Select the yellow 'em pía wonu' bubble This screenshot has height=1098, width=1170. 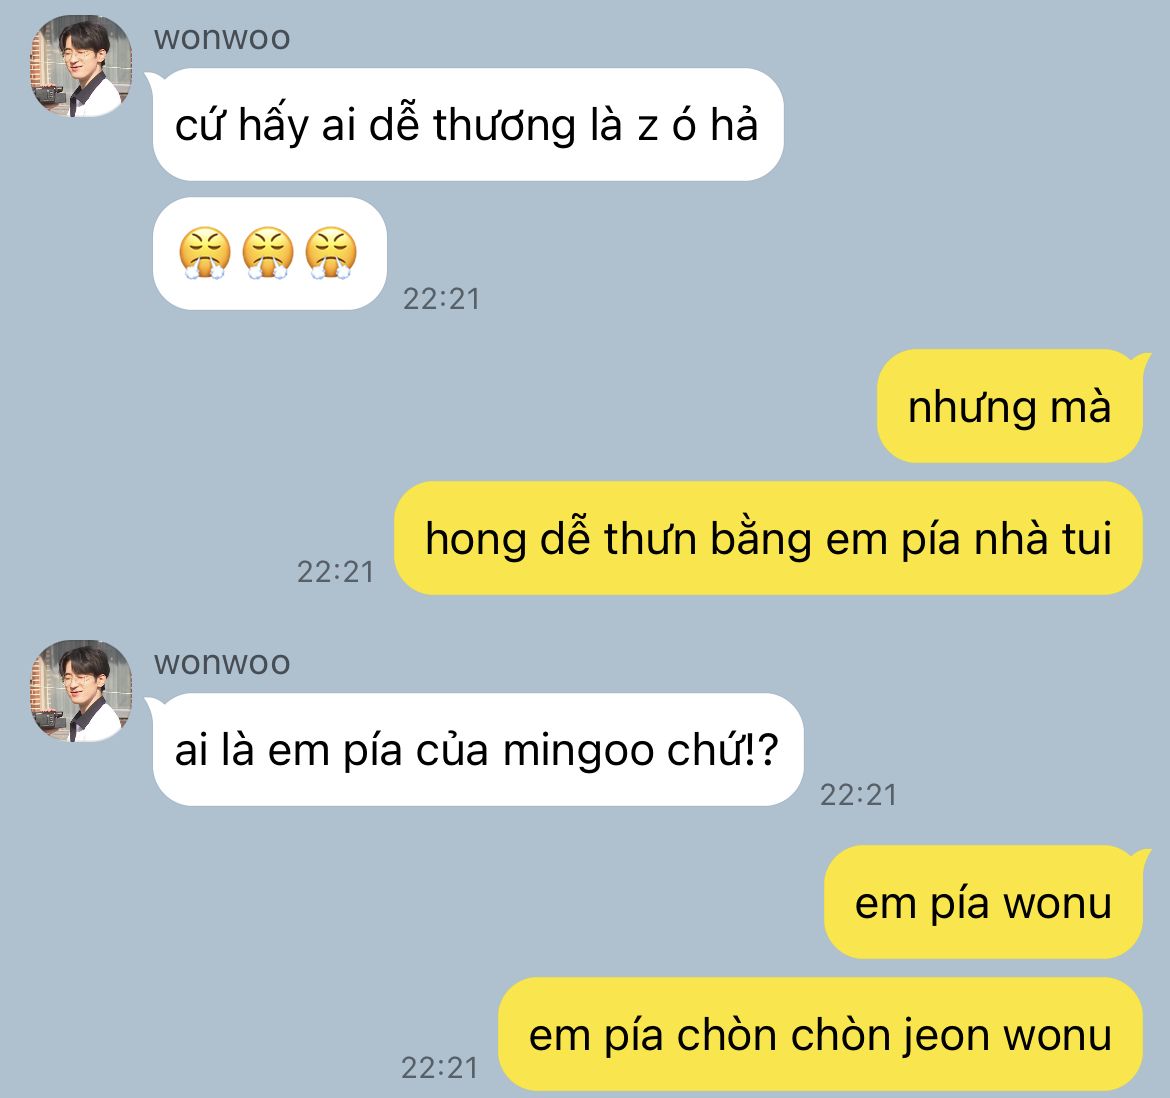(983, 902)
